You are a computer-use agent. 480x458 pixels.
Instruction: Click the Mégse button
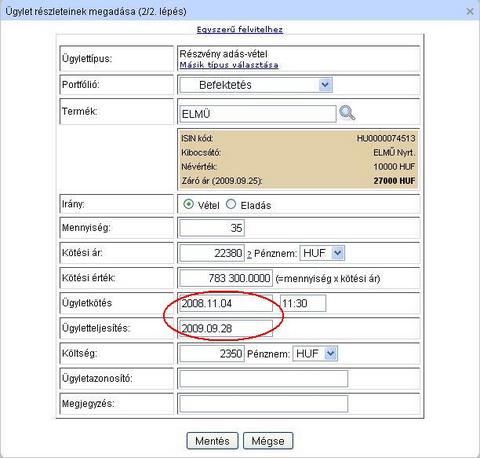tap(268, 441)
